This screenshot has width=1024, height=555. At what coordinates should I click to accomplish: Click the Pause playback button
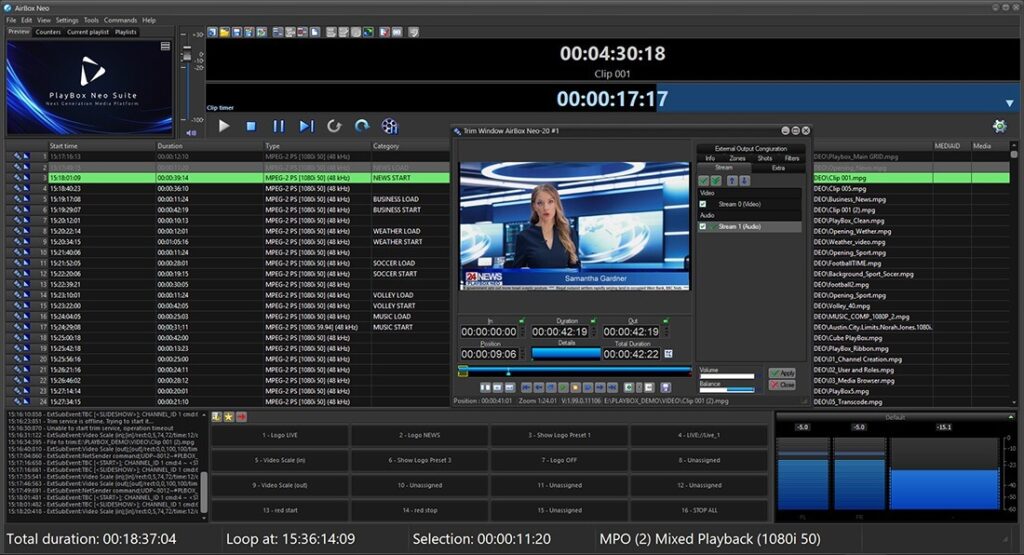(x=279, y=126)
